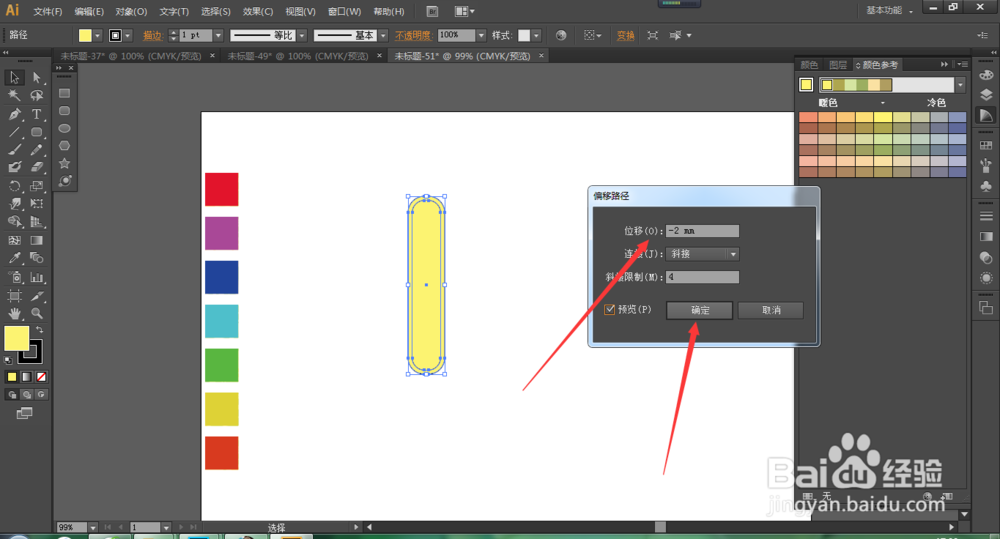
Task: Open the Transparency panel icon in dock
Action: click(986, 258)
